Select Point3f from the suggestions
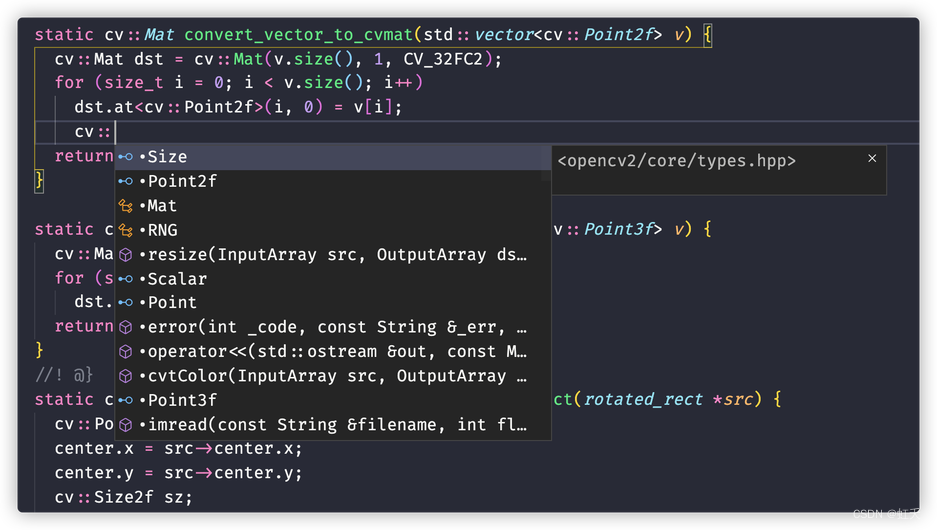 coord(332,400)
